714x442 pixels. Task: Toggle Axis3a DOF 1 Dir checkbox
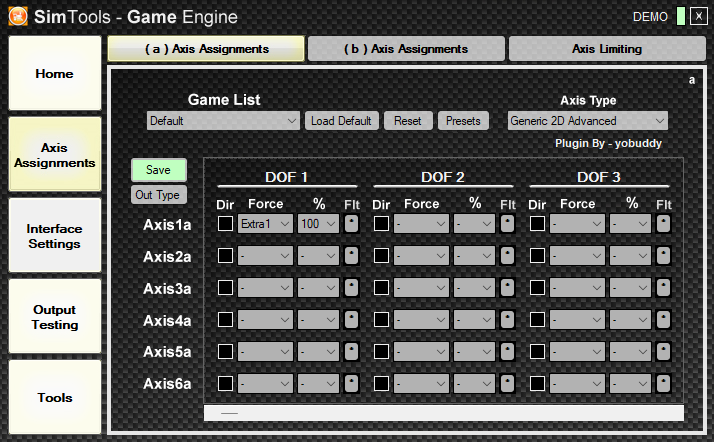click(225, 288)
